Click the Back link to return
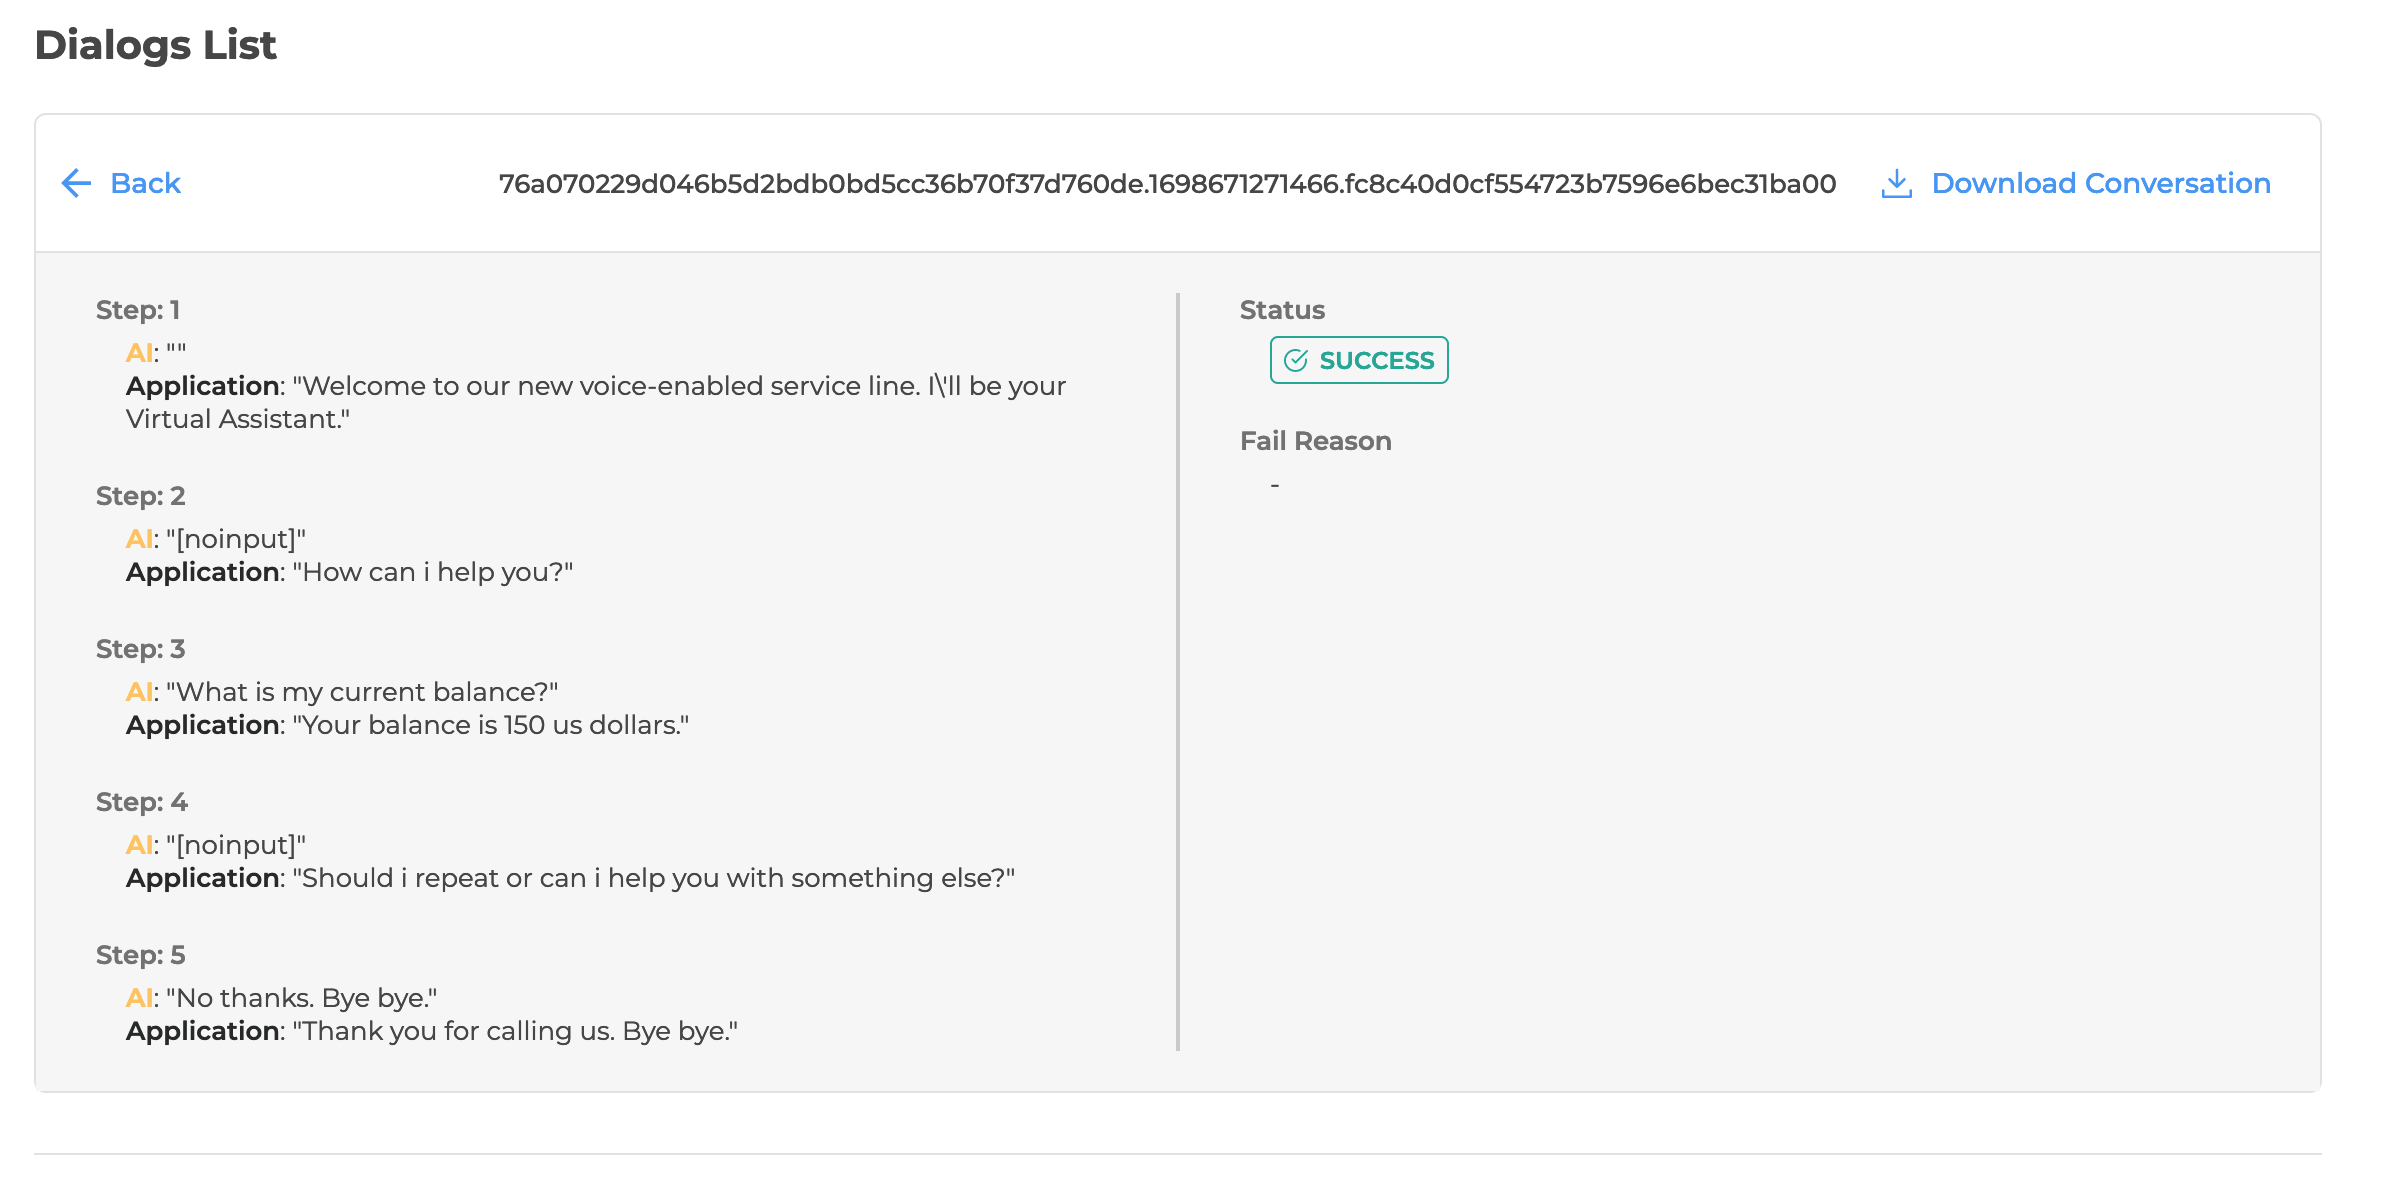The image size is (2394, 1204). point(146,184)
